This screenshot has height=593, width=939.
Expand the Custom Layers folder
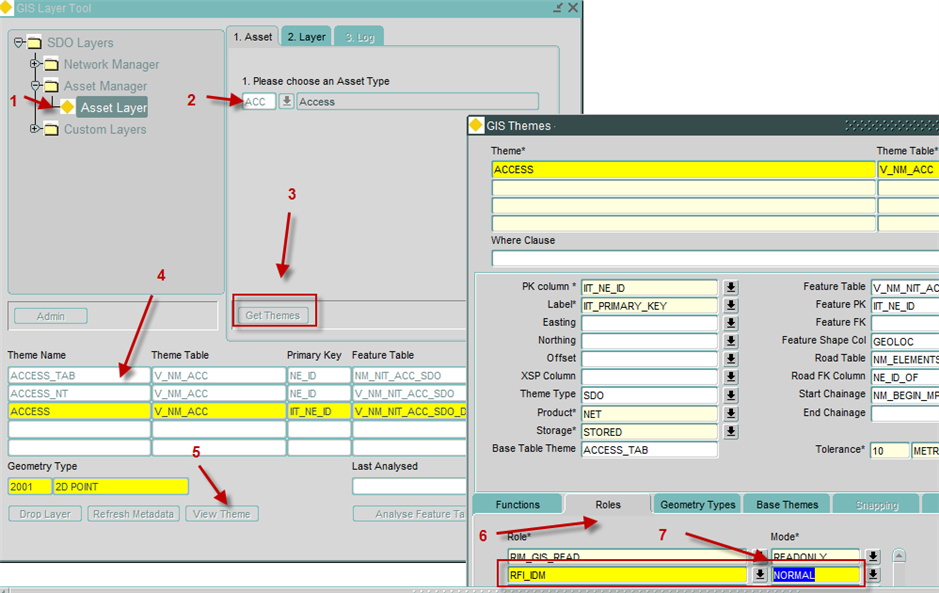pos(35,129)
